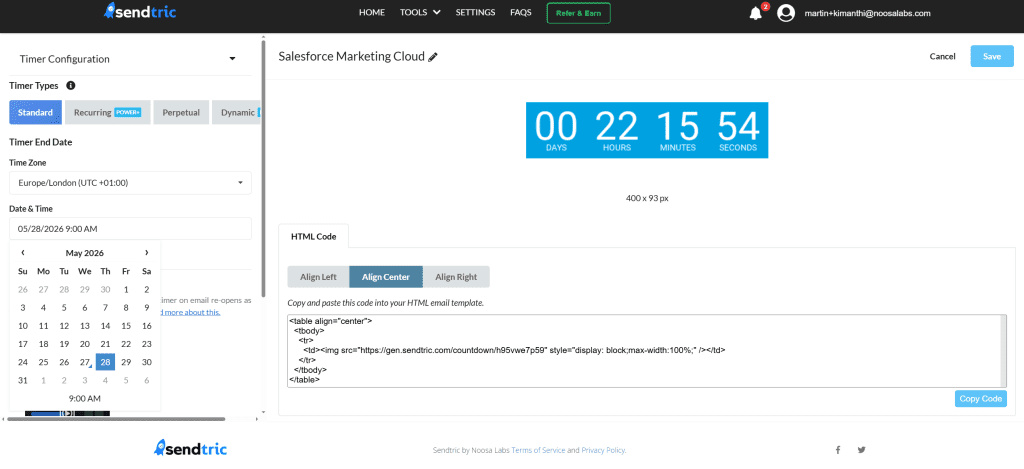
Task: Go to next month in calendar
Action: pos(146,253)
